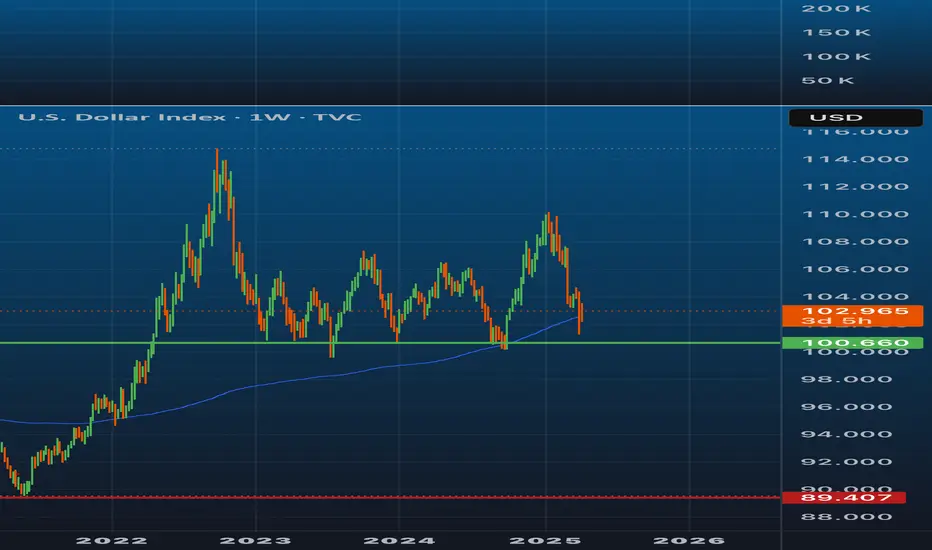Click the U.S. Dollar Index chart title
The image size is (932, 550).
190,117
